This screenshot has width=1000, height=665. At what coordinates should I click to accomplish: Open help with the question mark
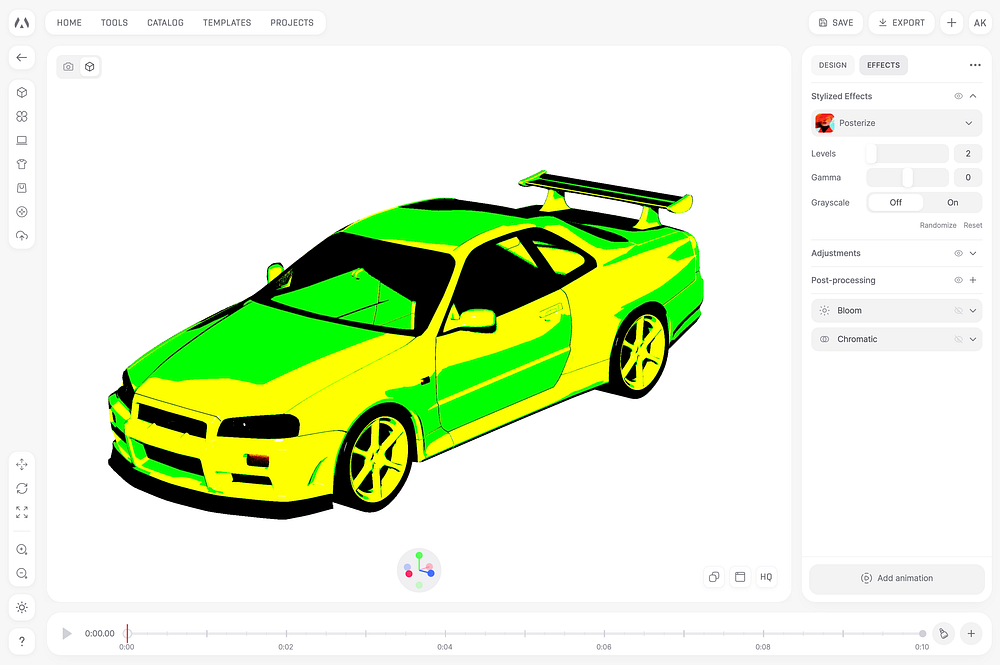[x=22, y=641]
